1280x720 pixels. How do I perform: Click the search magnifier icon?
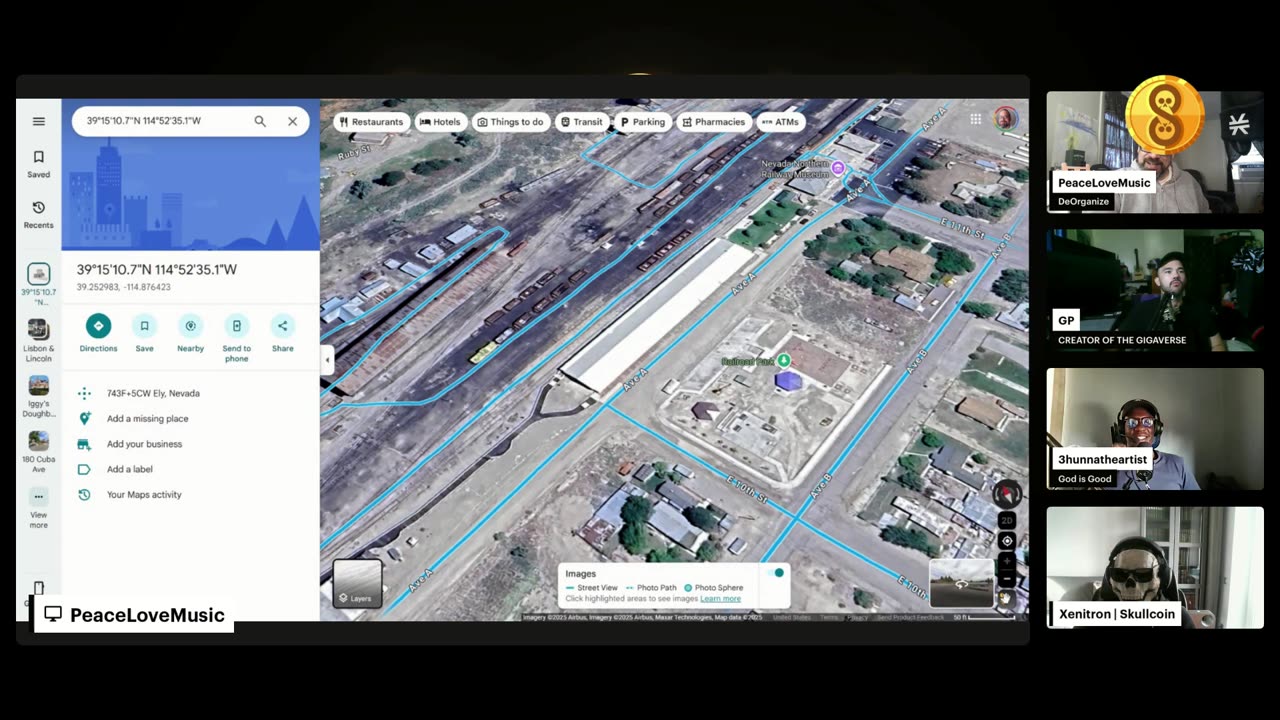pyautogui.click(x=260, y=121)
